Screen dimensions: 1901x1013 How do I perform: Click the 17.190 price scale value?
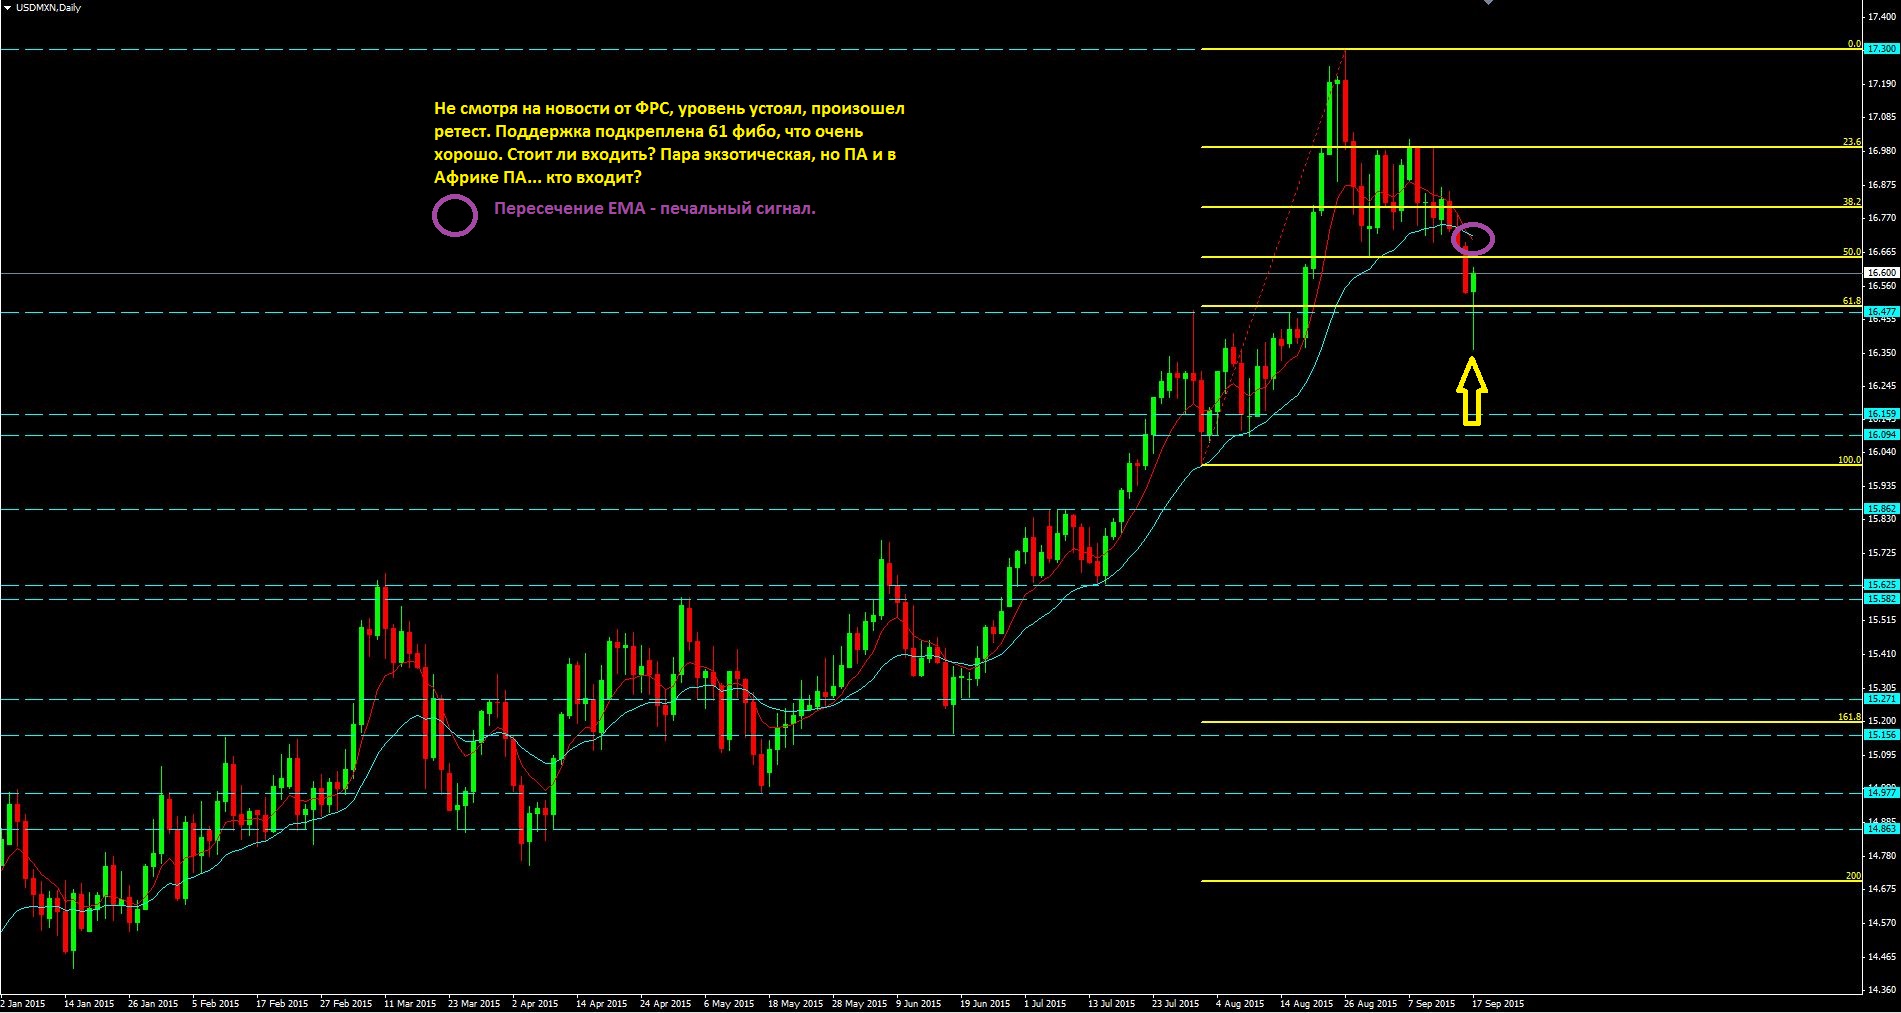click(x=1882, y=84)
